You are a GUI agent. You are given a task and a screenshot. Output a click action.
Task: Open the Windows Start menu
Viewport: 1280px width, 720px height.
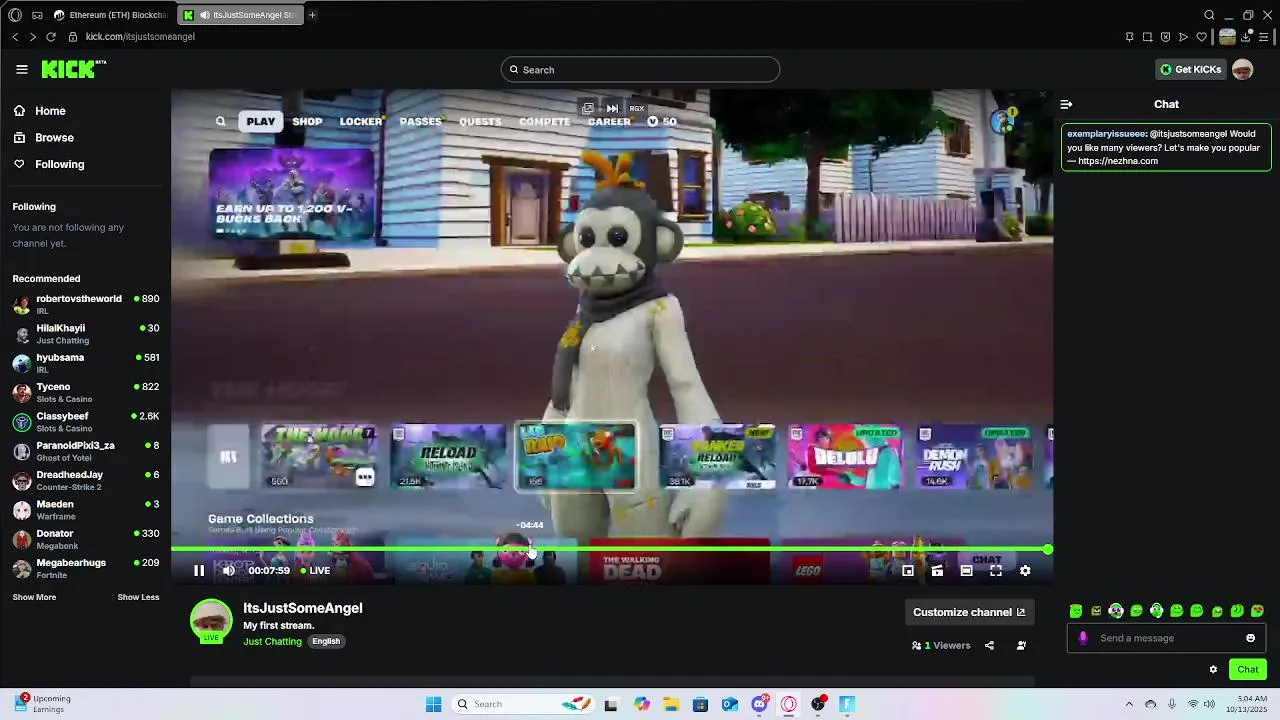click(433, 704)
